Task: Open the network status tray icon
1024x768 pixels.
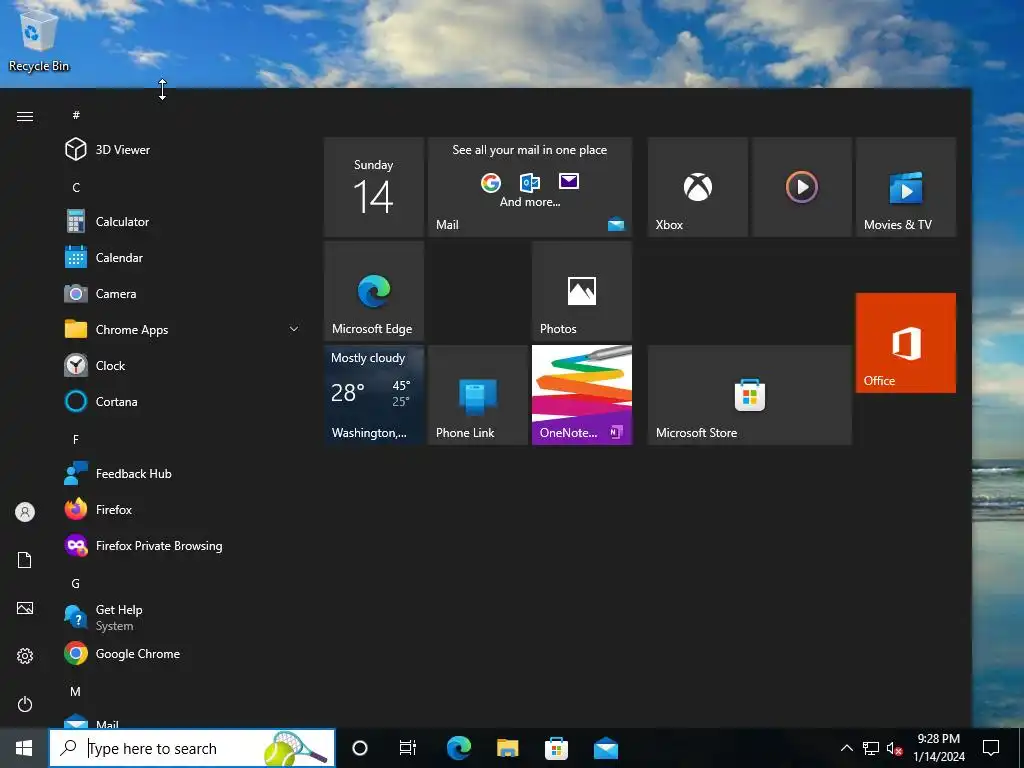Action: (x=871, y=748)
